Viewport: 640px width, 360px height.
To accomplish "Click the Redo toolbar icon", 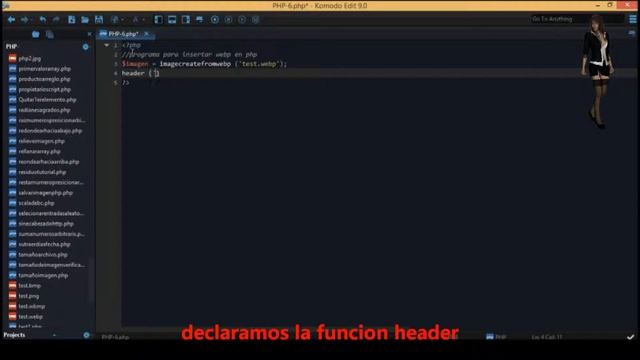I will click(56, 19).
